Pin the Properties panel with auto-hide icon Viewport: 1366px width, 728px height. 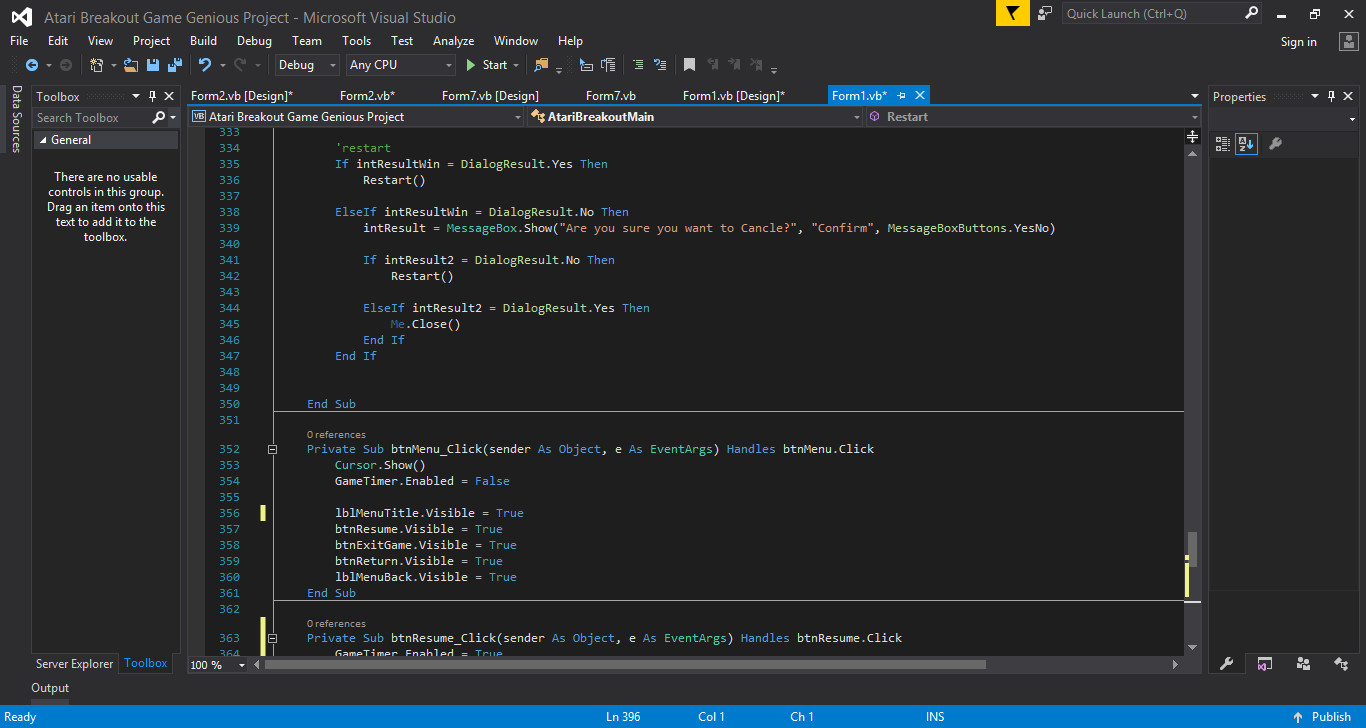(x=1332, y=96)
